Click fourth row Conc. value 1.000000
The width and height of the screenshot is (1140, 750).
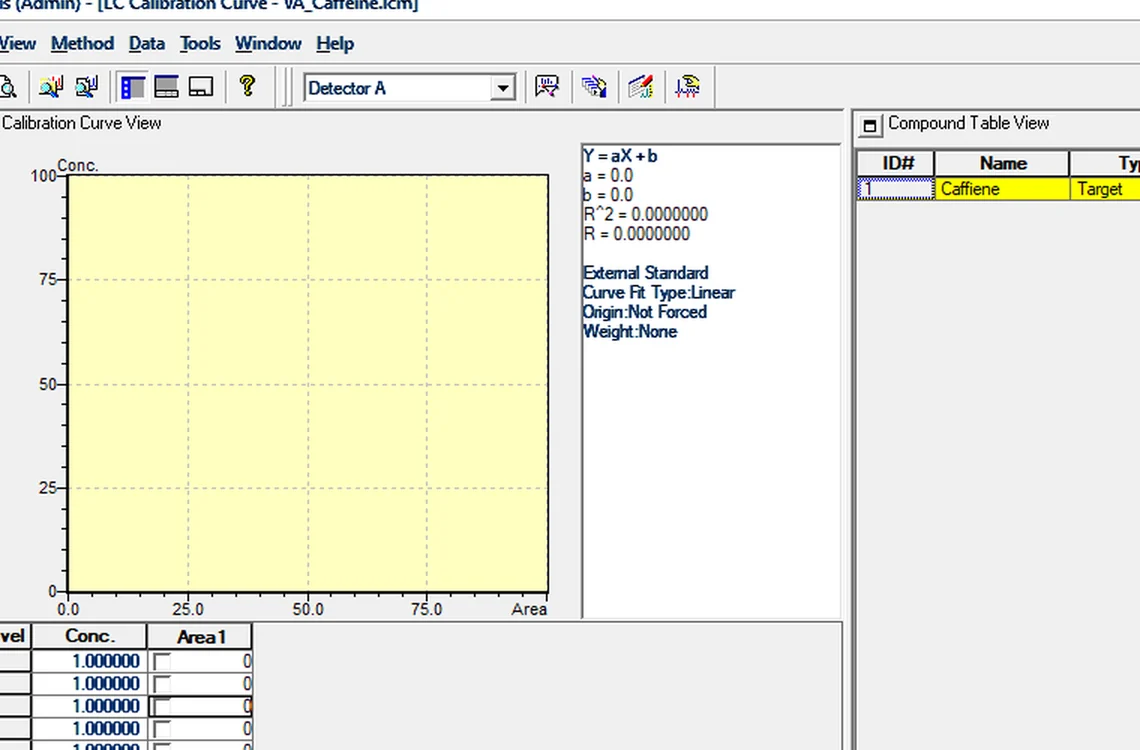point(89,729)
